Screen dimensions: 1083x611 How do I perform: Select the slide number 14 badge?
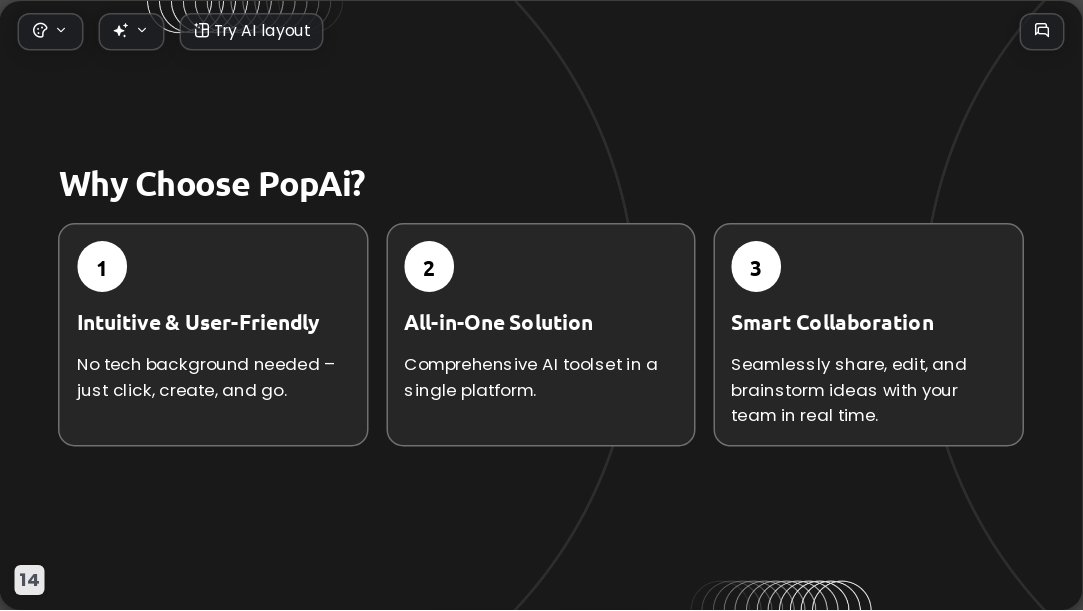click(x=29, y=580)
